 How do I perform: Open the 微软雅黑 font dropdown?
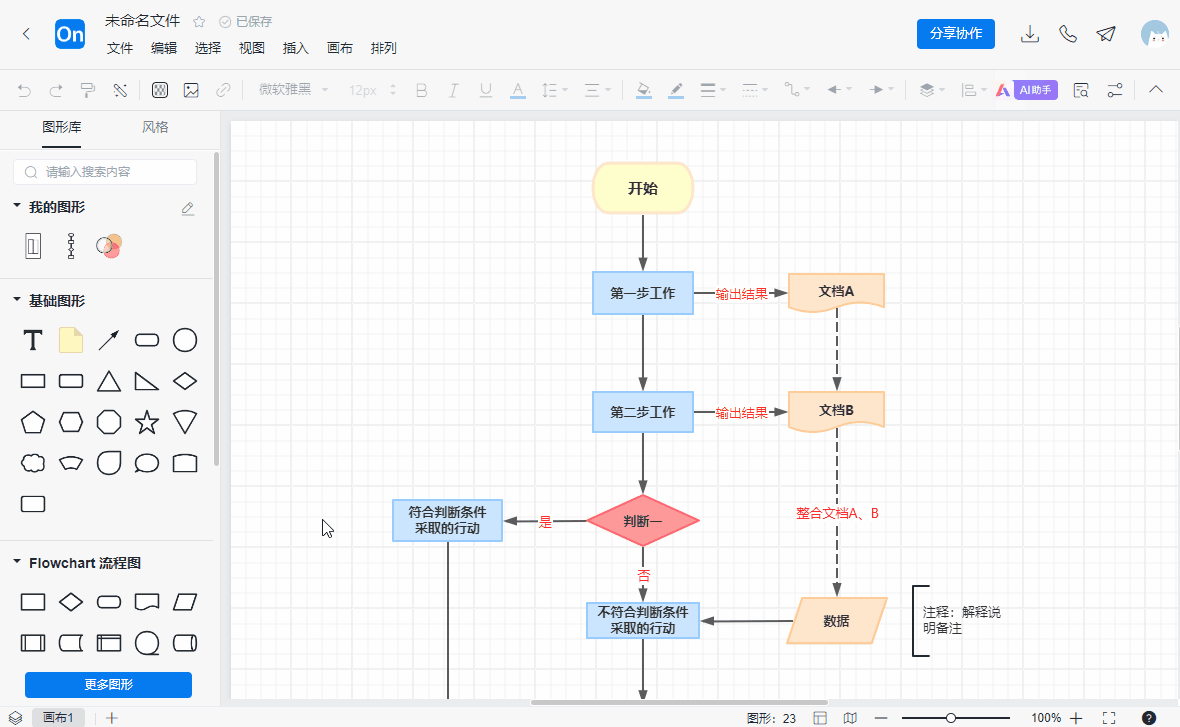click(293, 90)
